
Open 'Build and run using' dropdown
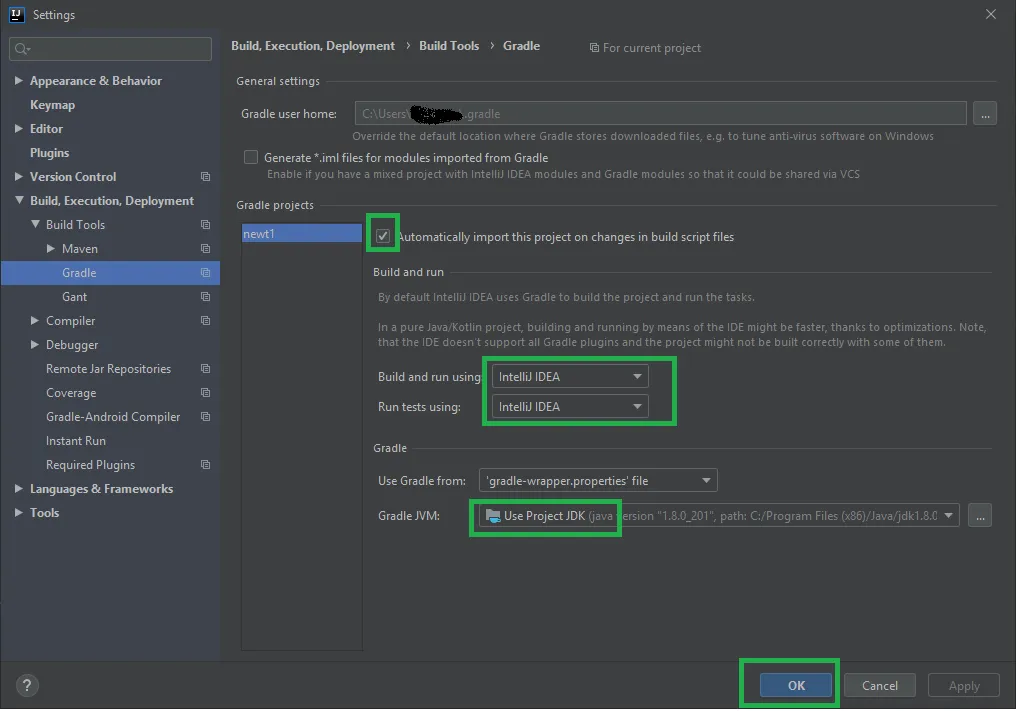[570, 377]
